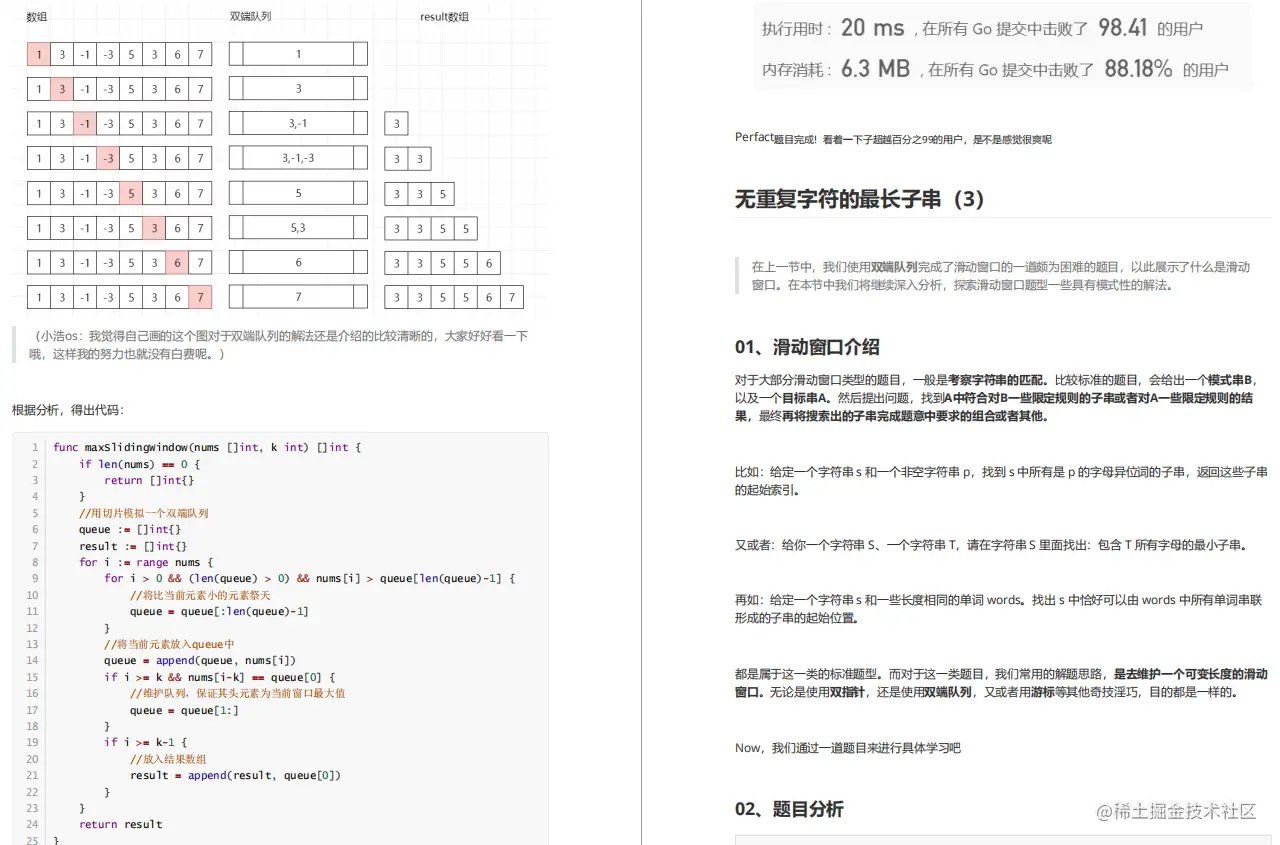This screenshot has height=845, width=1280.
Task: Click the '98.41' percentage value
Action: tap(1123, 28)
